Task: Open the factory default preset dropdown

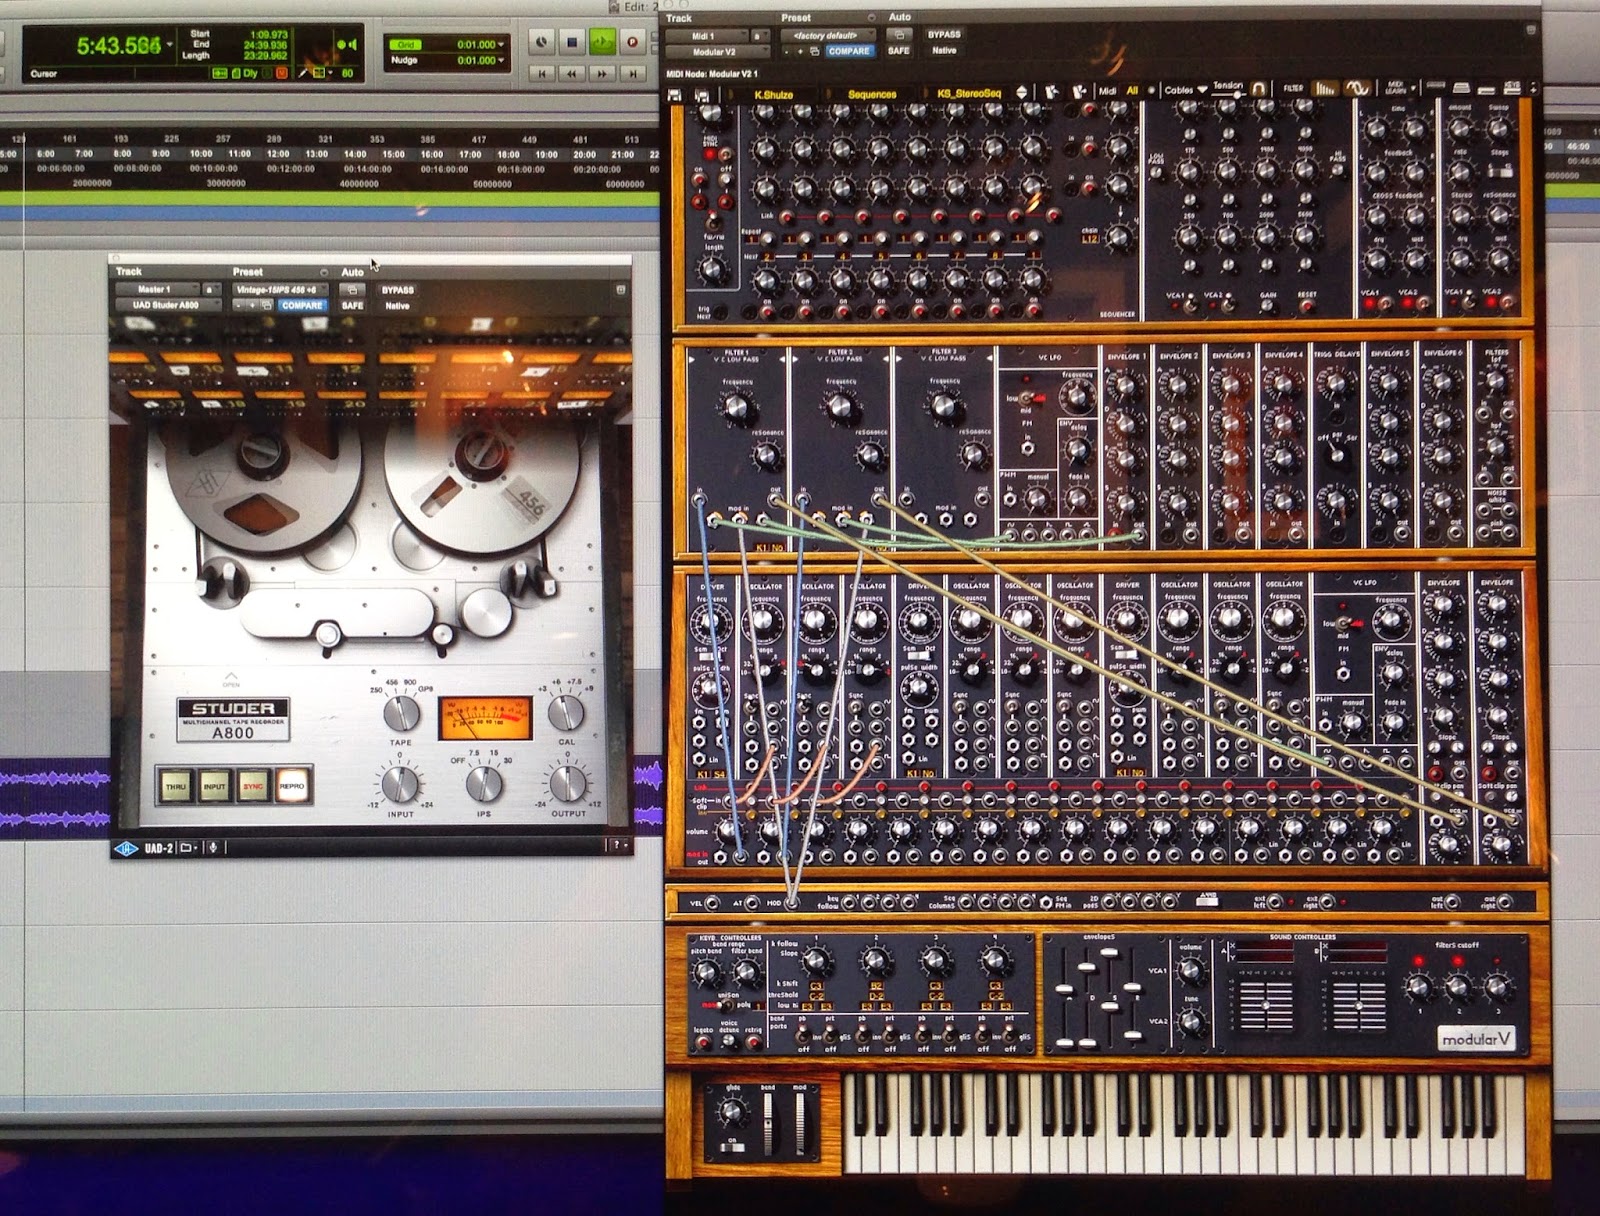Action: click(x=826, y=36)
